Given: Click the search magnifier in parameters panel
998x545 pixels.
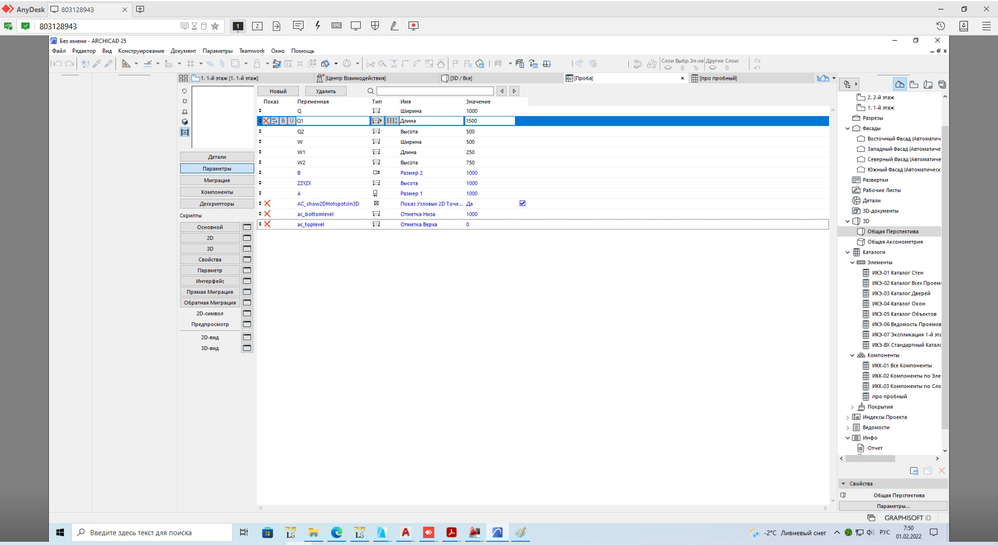Looking at the screenshot, I should point(370,91).
